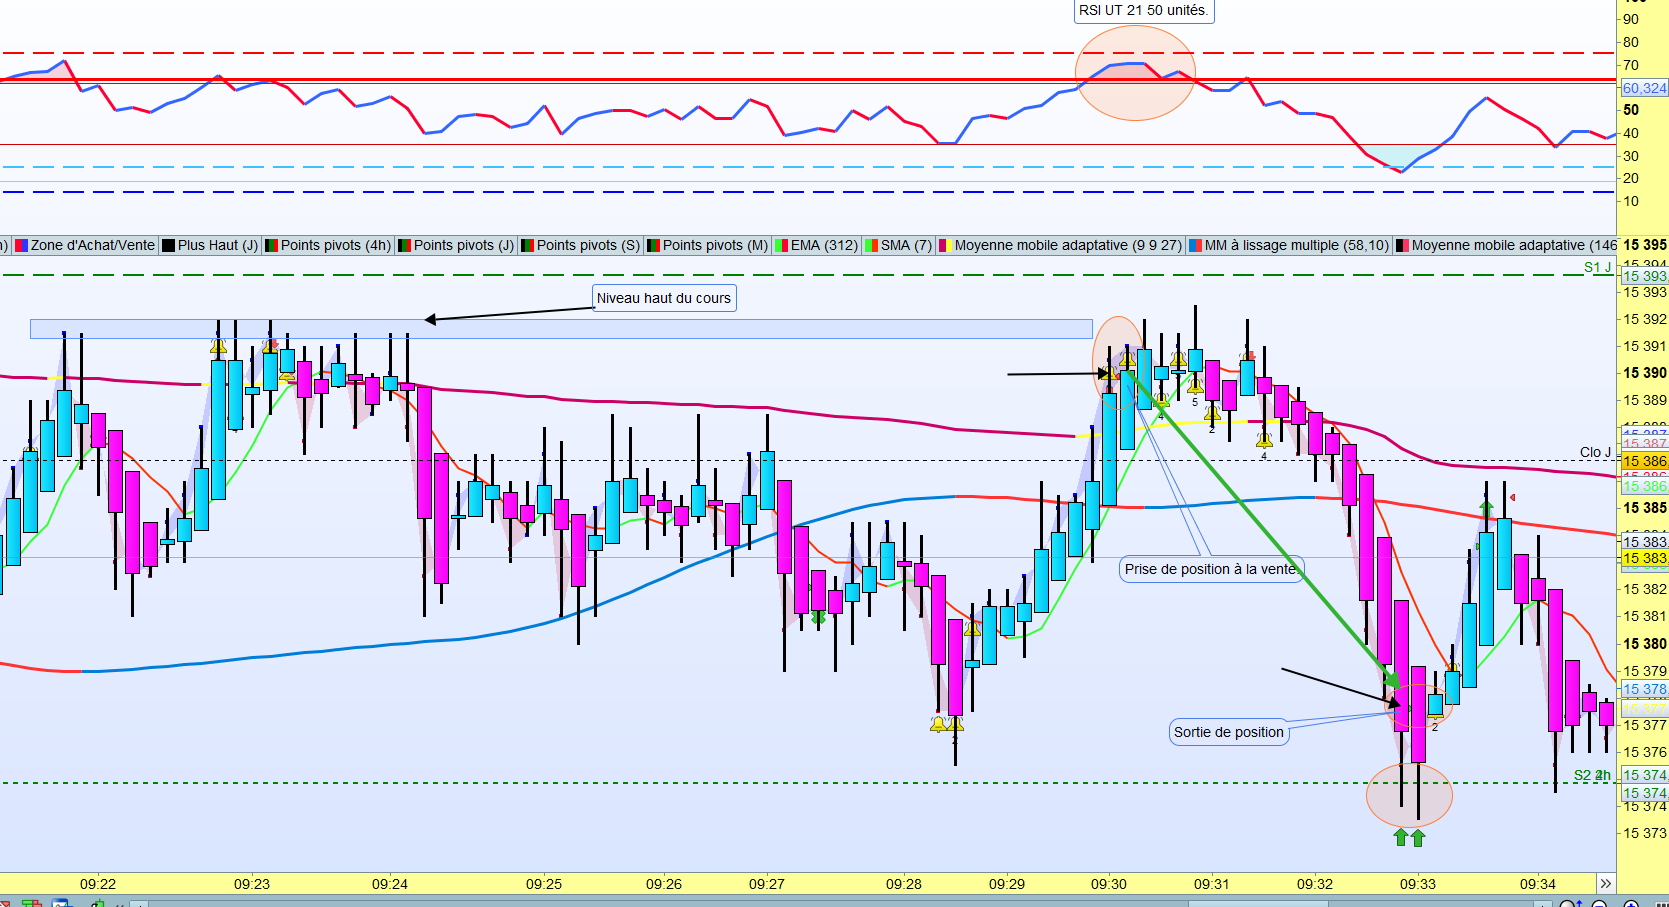This screenshot has width=1669, height=907.
Task: Click the double-chevron button beside the time axis
Action: click(1605, 883)
